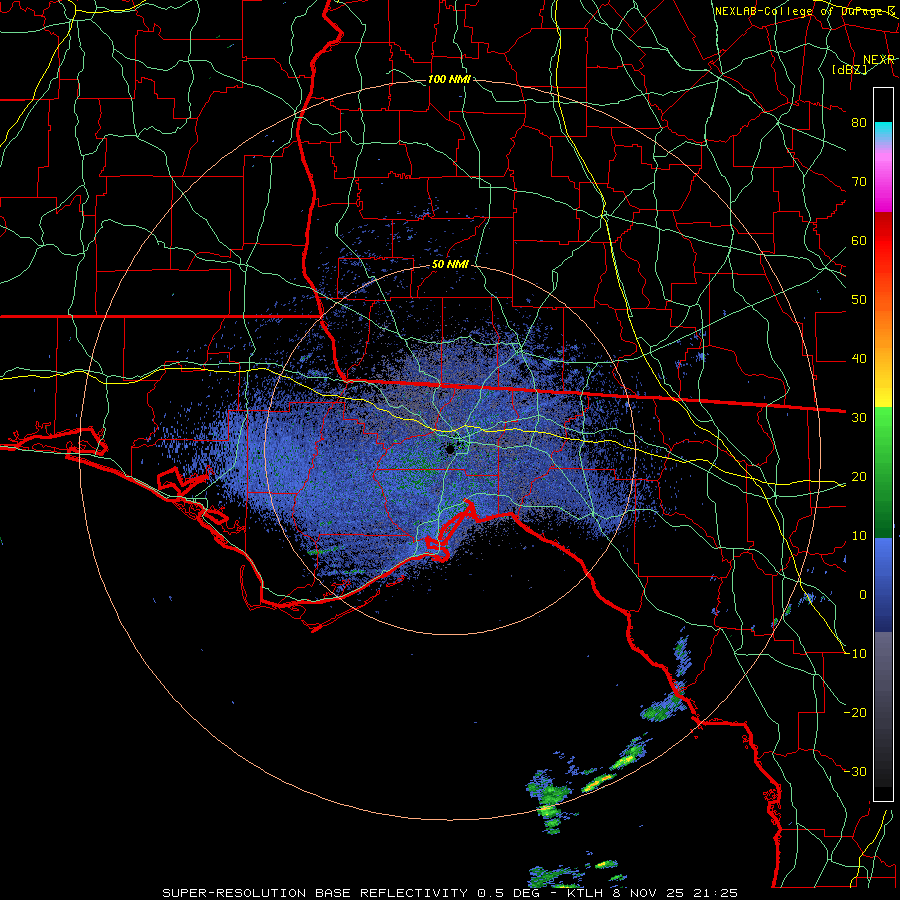Click the KTLH 8 NOV 25 21:25 timestamp
Screen dimensions: 900x900
(x=653, y=893)
